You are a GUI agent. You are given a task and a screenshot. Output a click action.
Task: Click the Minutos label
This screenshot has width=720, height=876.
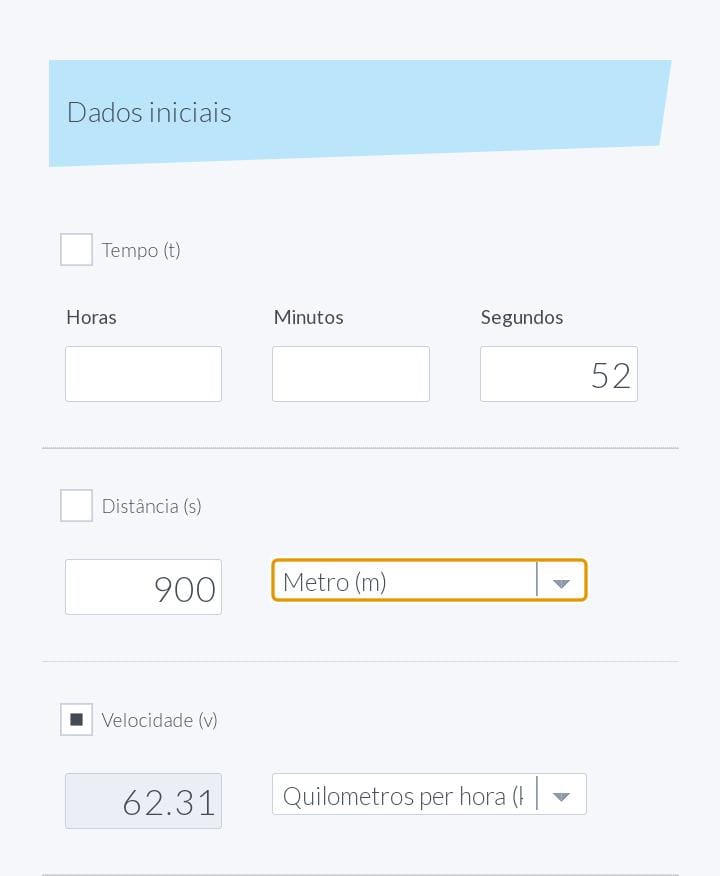coord(309,317)
